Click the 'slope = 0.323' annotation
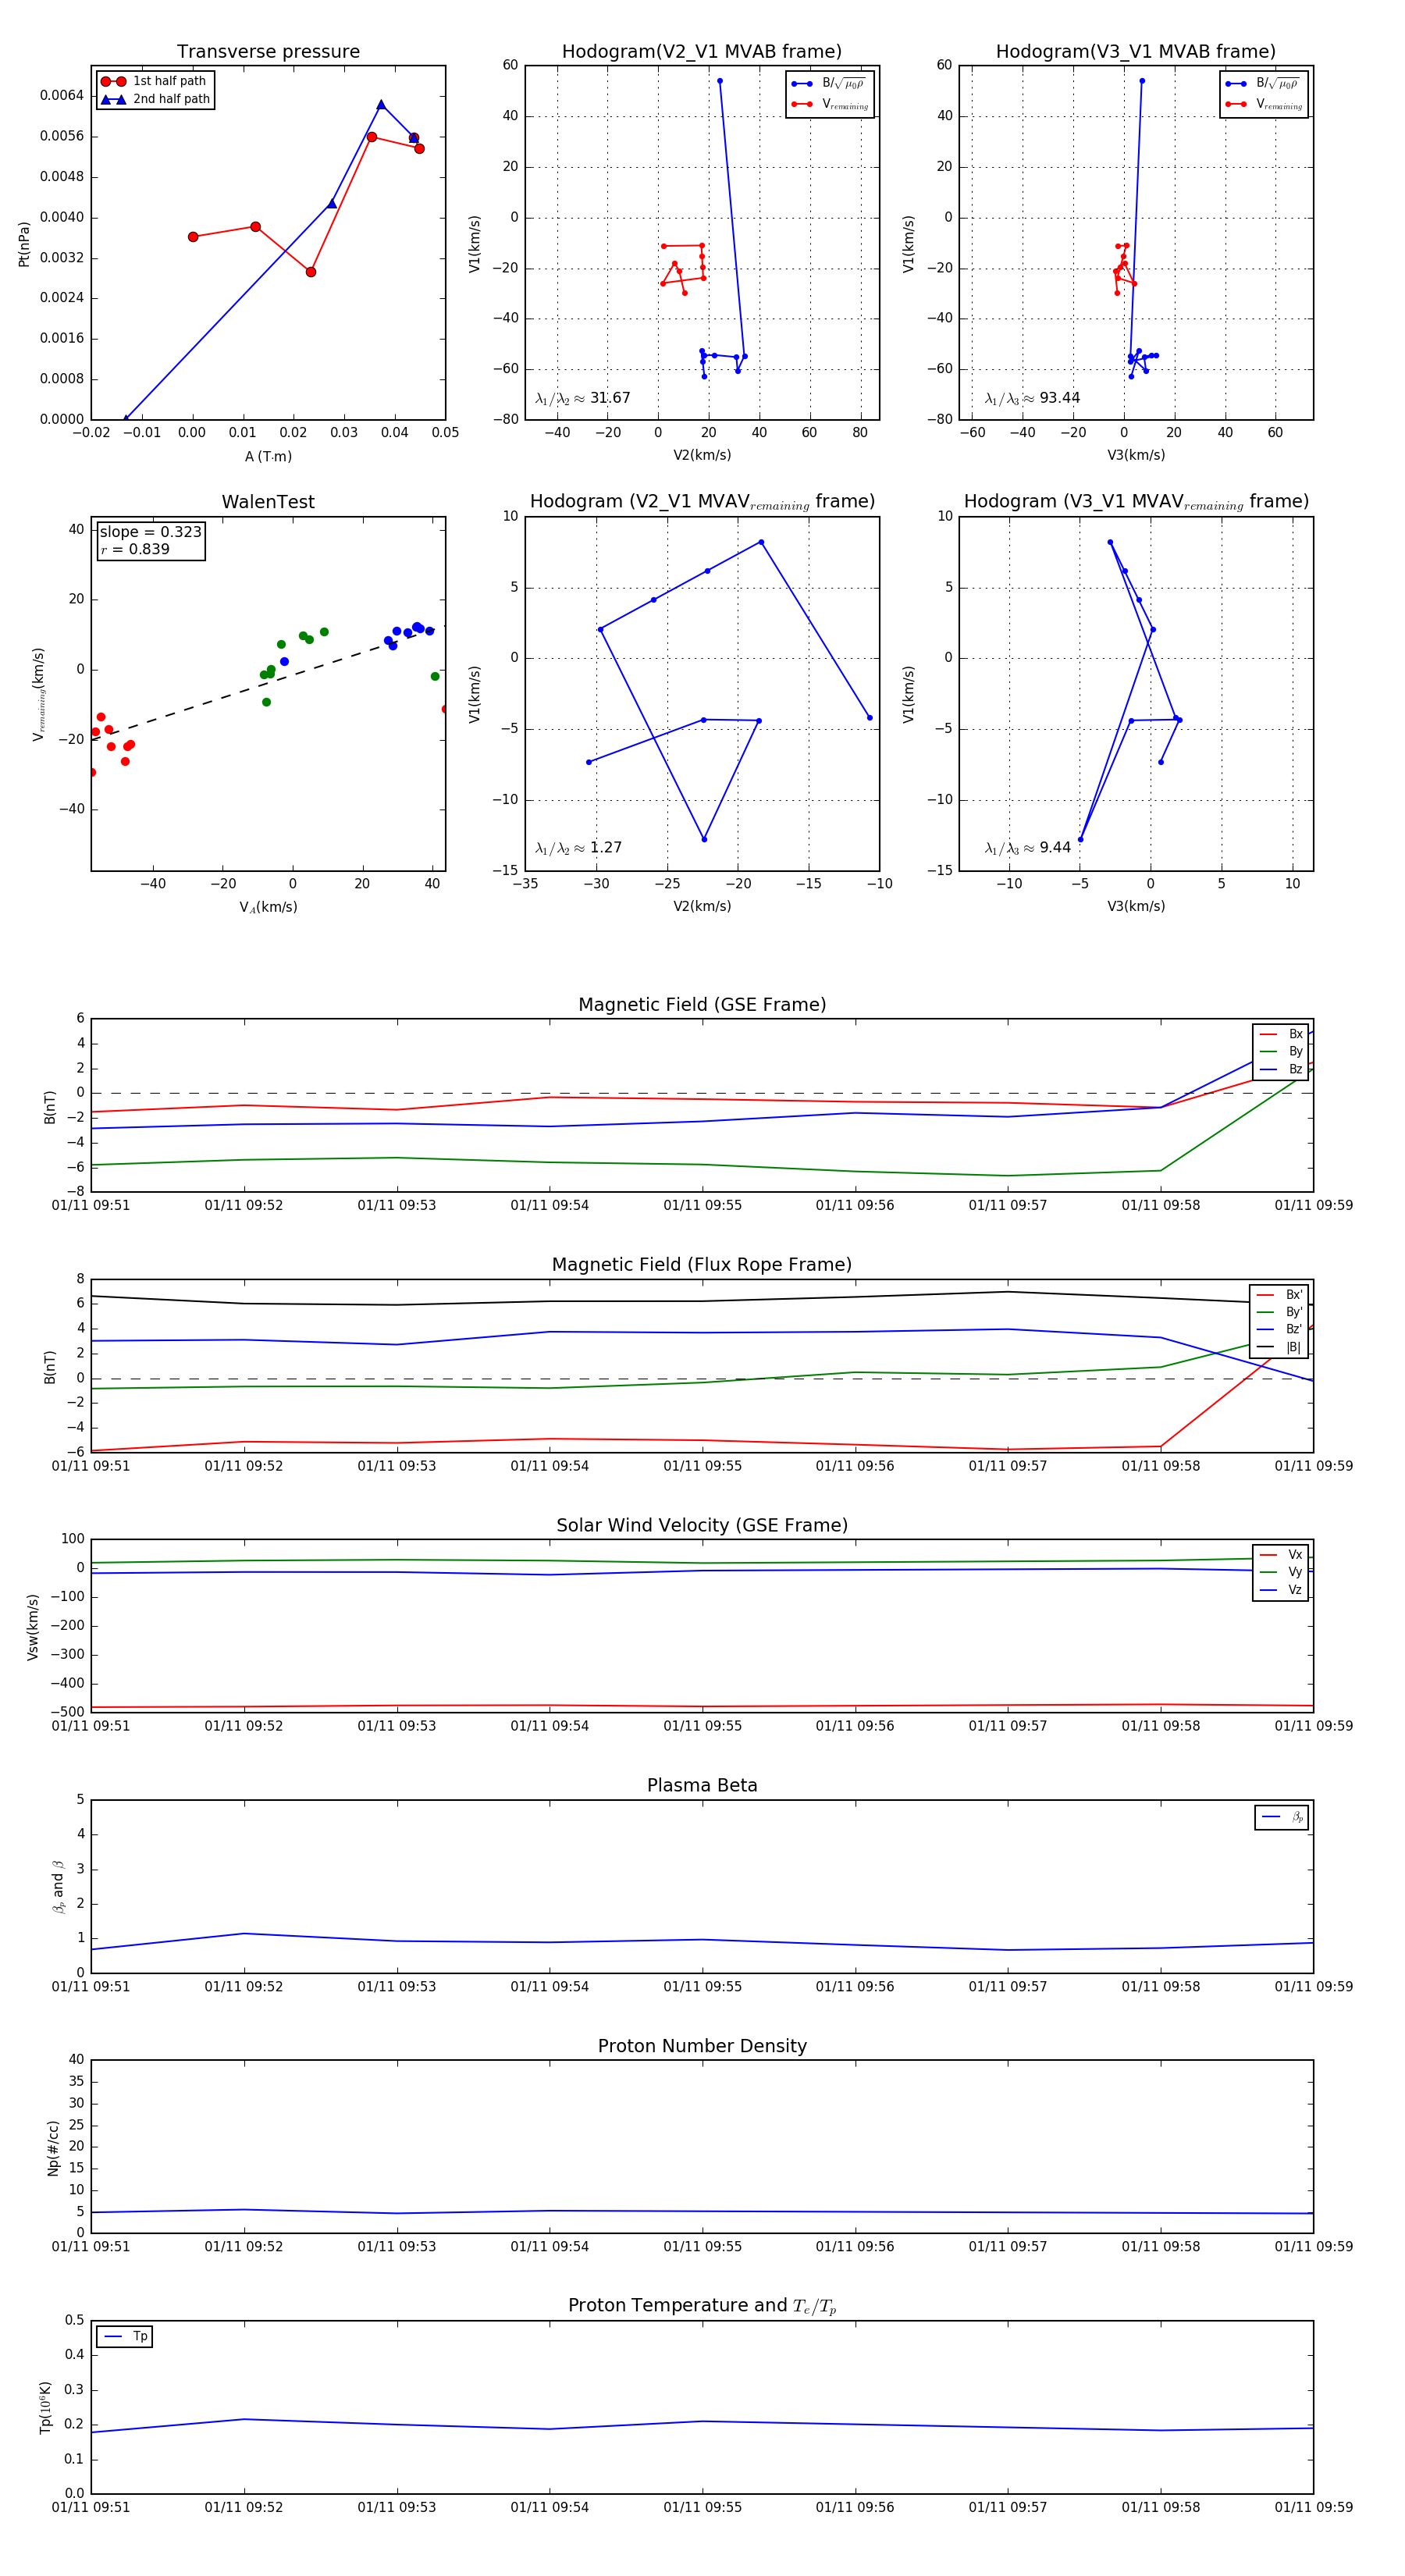The height and width of the screenshot is (2576, 1405). pyautogui.click(x=150, y=532)
